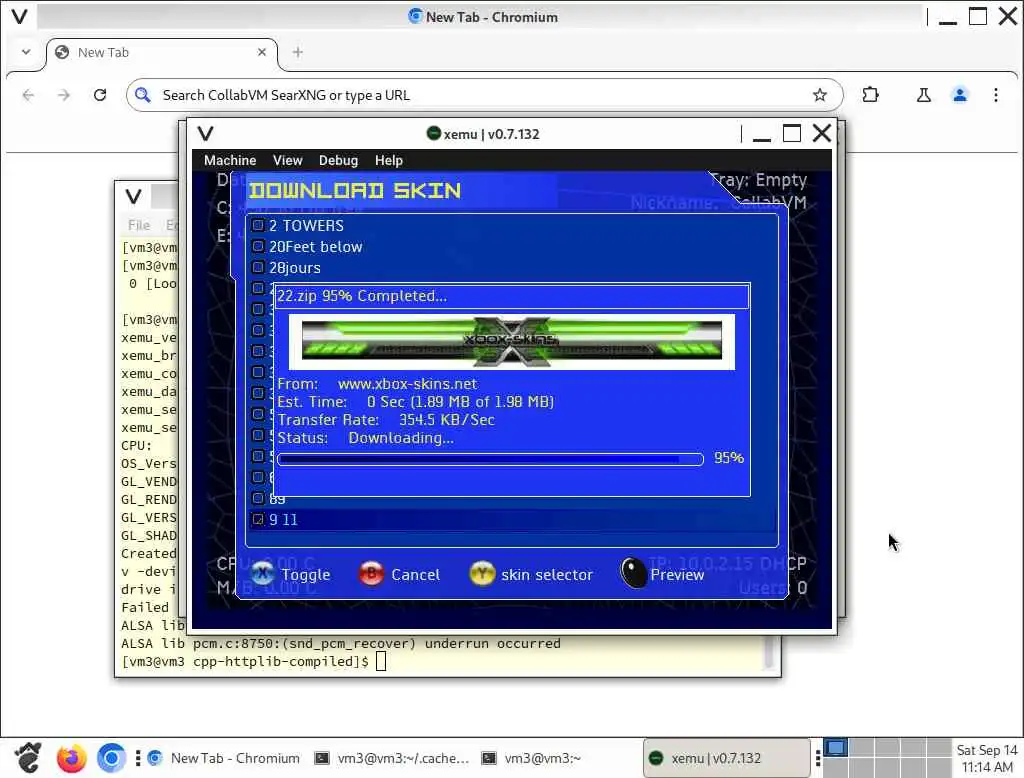1024x778 pixels.
Task: Click the Preview label
Action: [677, 575]
